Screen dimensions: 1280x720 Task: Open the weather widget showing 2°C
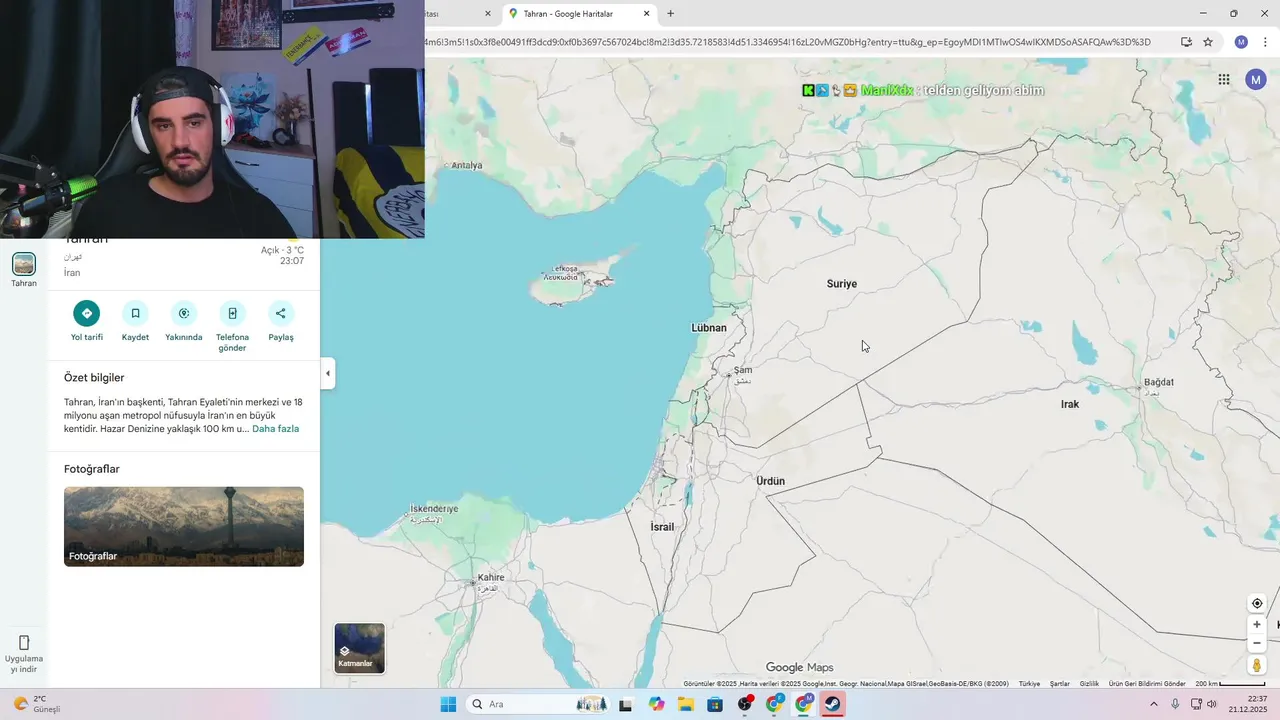pyautogui.click(x=37, y=704)
